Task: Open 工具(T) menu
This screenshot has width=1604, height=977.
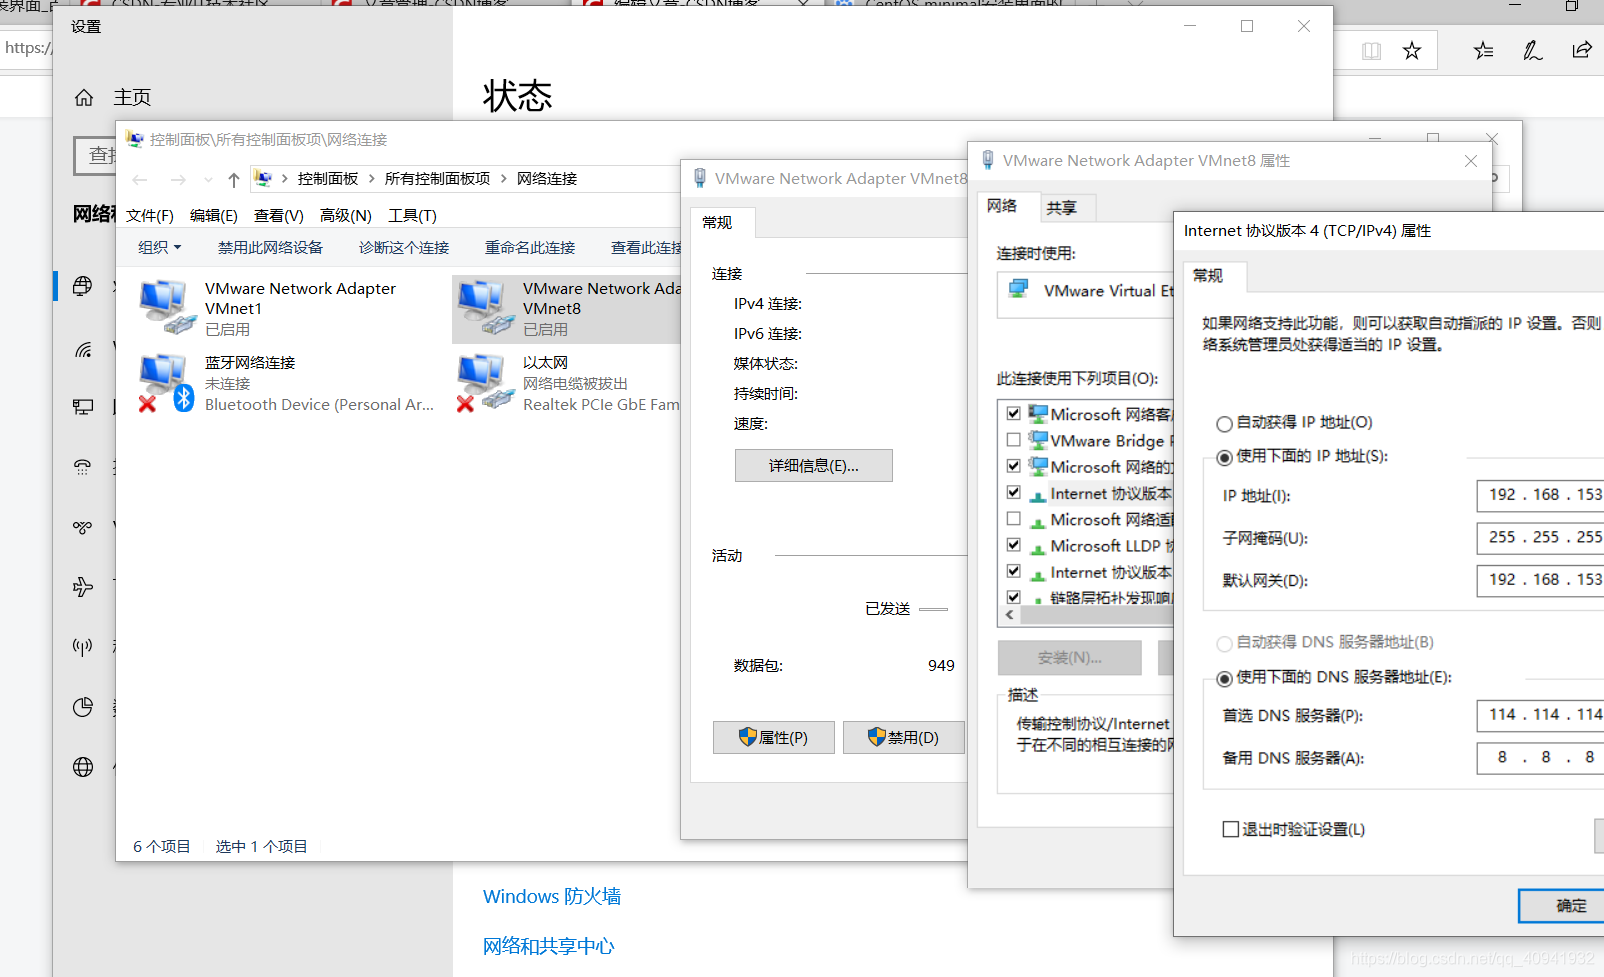Action: [x=413, y=216]
